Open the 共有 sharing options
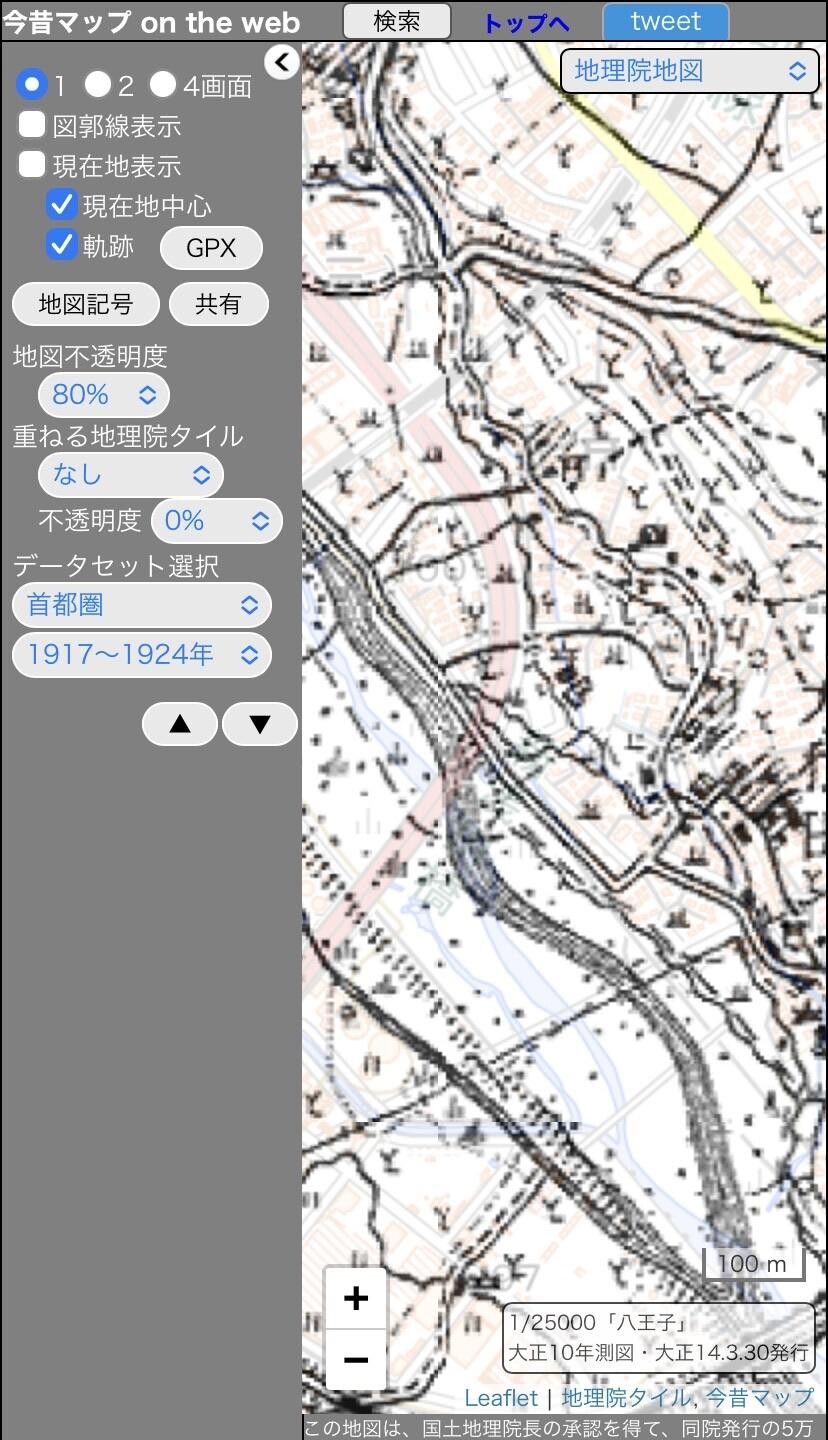828x1440 pixels. [x=218, y=304]
